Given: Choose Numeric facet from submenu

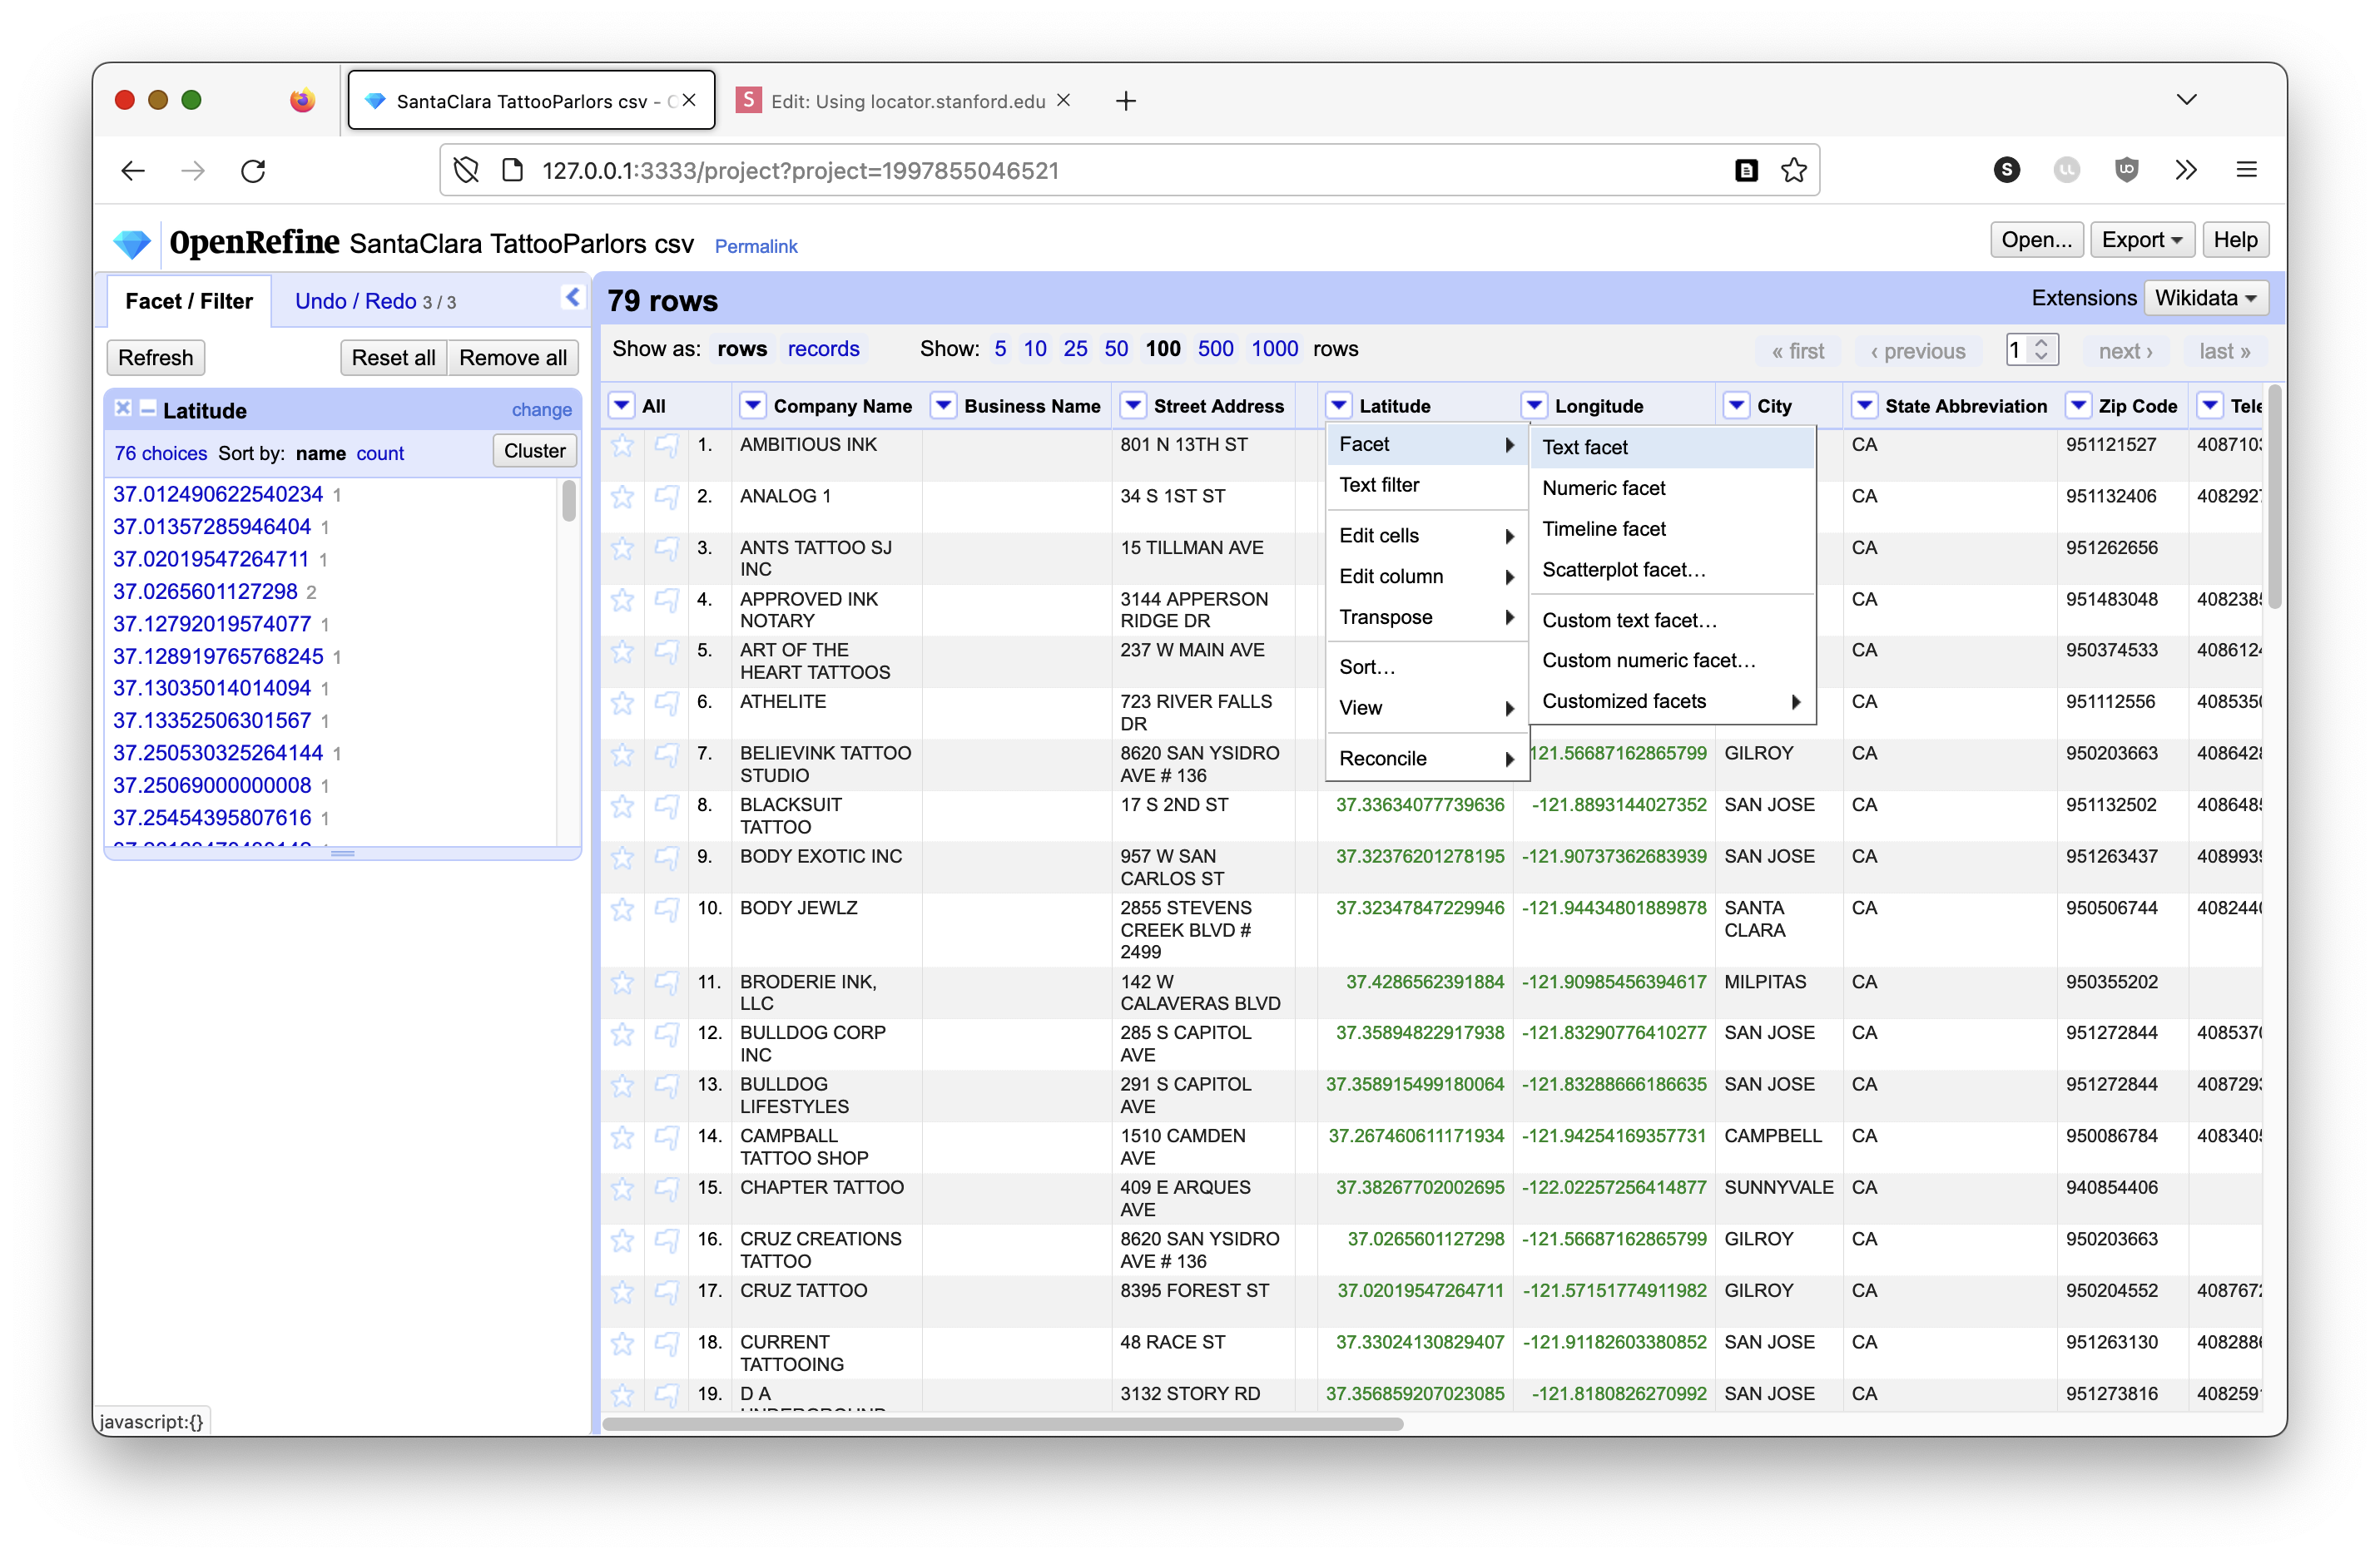Looking at the screenshot, I should [x=1603, y=488].
